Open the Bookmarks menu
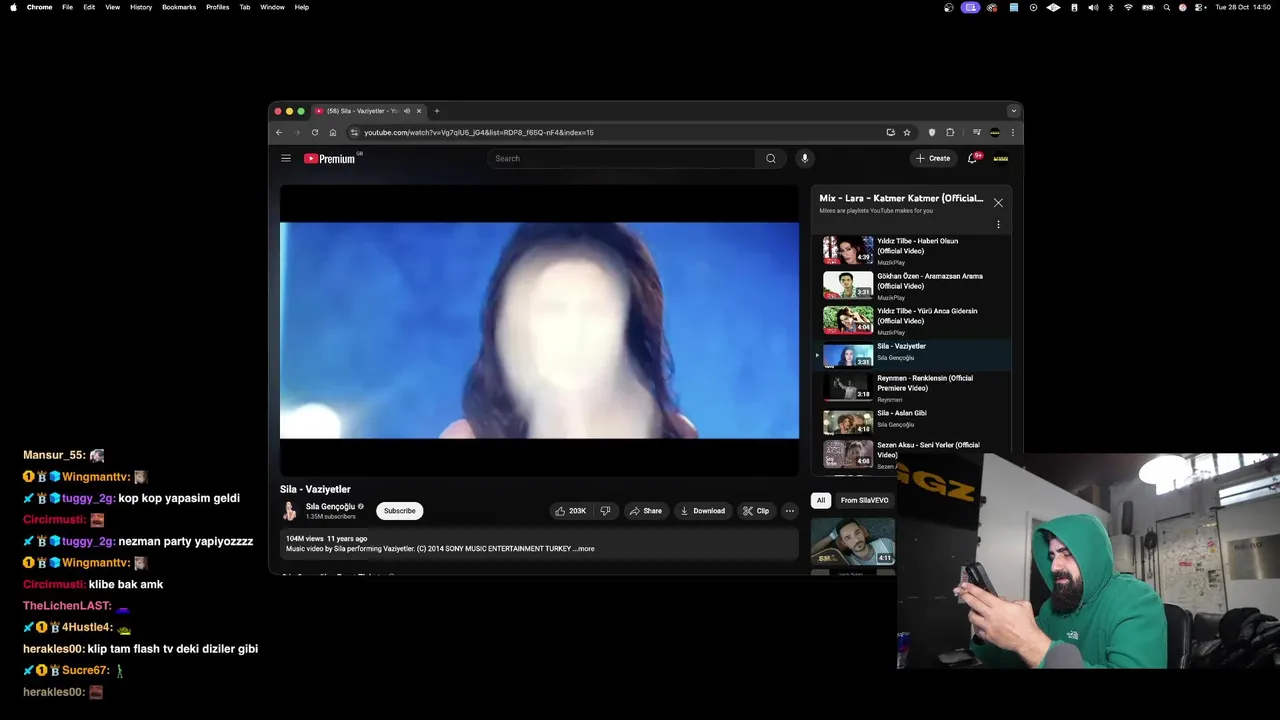The height and width of the screenshot is (720, 1280). pyautogui.click(x=179, y=7)
